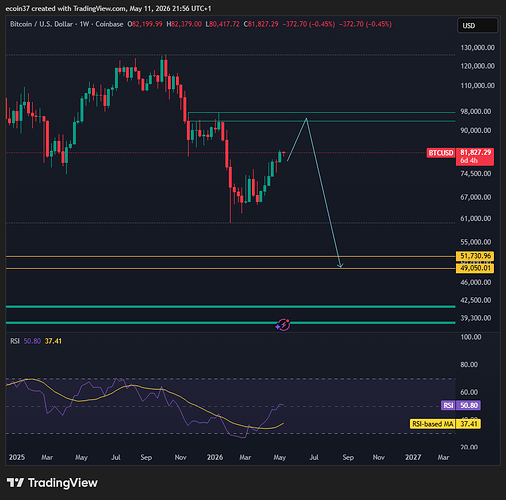Click the 110,000.00 price axis label
The width and height of the screenshot is (506, 500).
(x=477, y=86)
